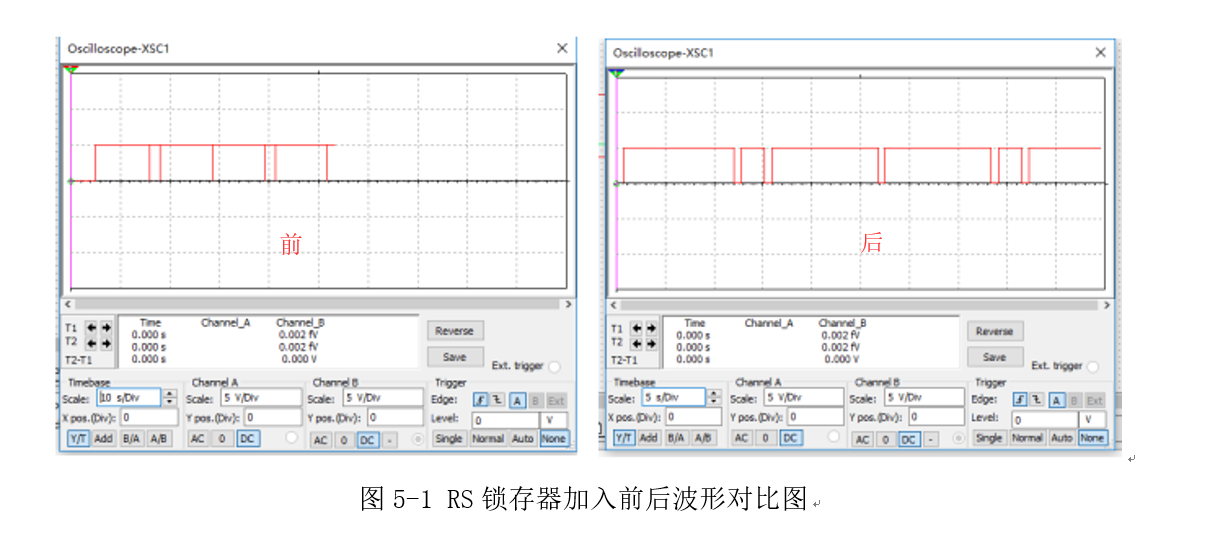Click X pos.(Div) field in 前 oscilloscope
Image resolution: width=1216 pixels, height=533 pixels.
point(149,417)
